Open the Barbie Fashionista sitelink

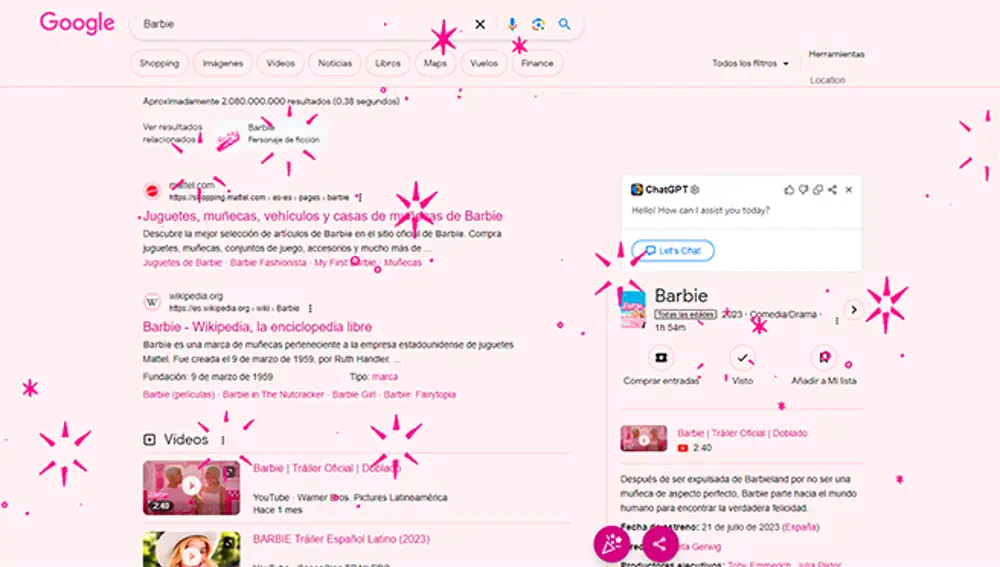pos(268,263)
